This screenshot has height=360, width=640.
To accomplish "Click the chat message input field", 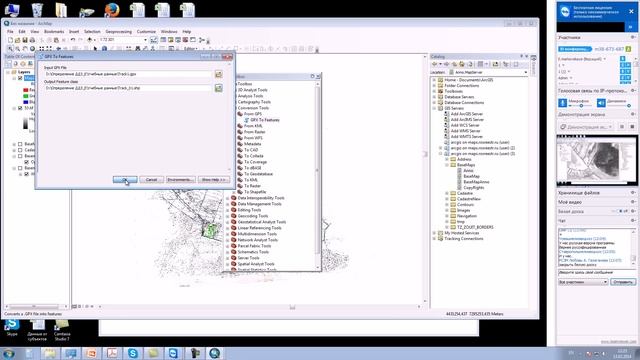I will click(x=596, y=272).
